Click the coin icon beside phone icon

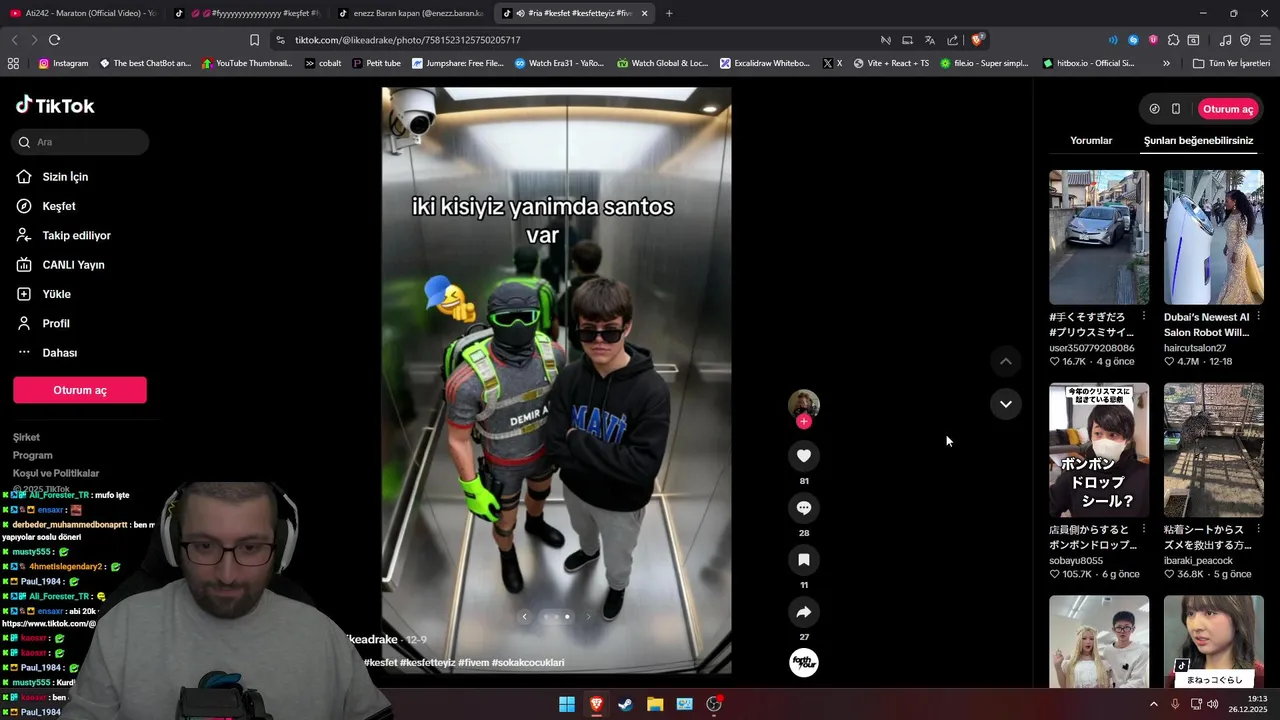(x=1154, y=109)
